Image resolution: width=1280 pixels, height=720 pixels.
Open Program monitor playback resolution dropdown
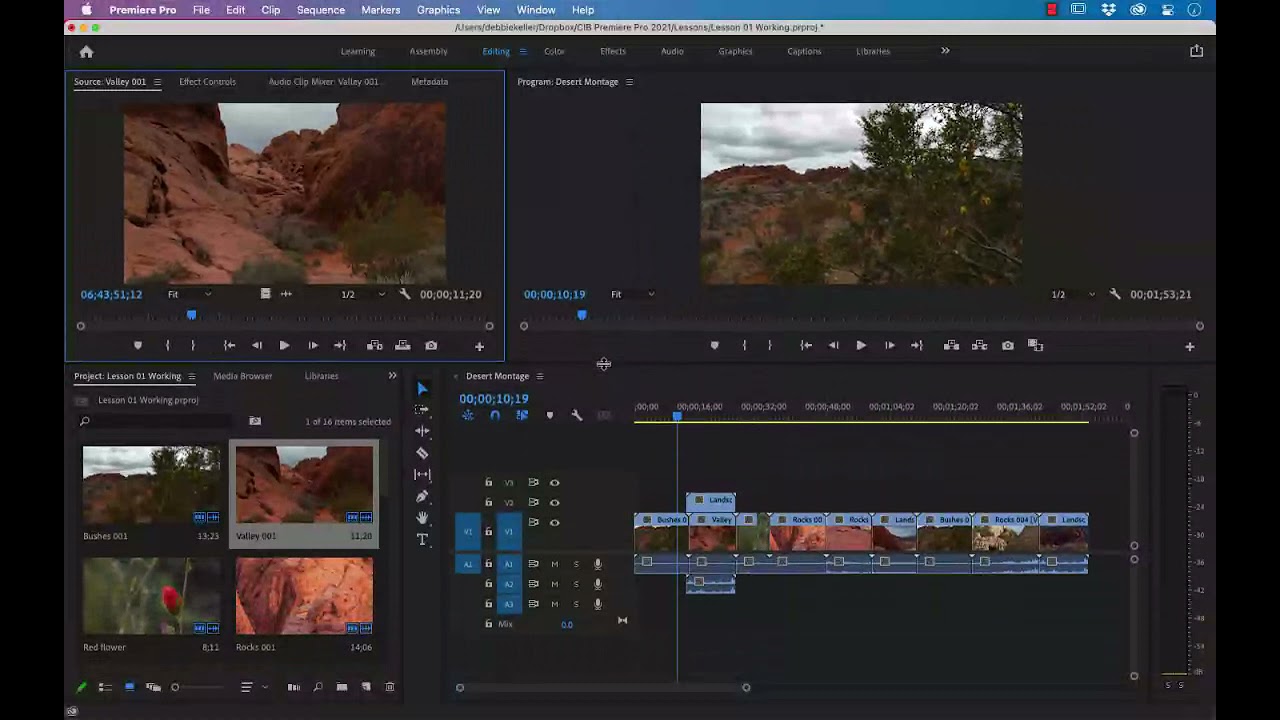click(x=1069, y=295)
